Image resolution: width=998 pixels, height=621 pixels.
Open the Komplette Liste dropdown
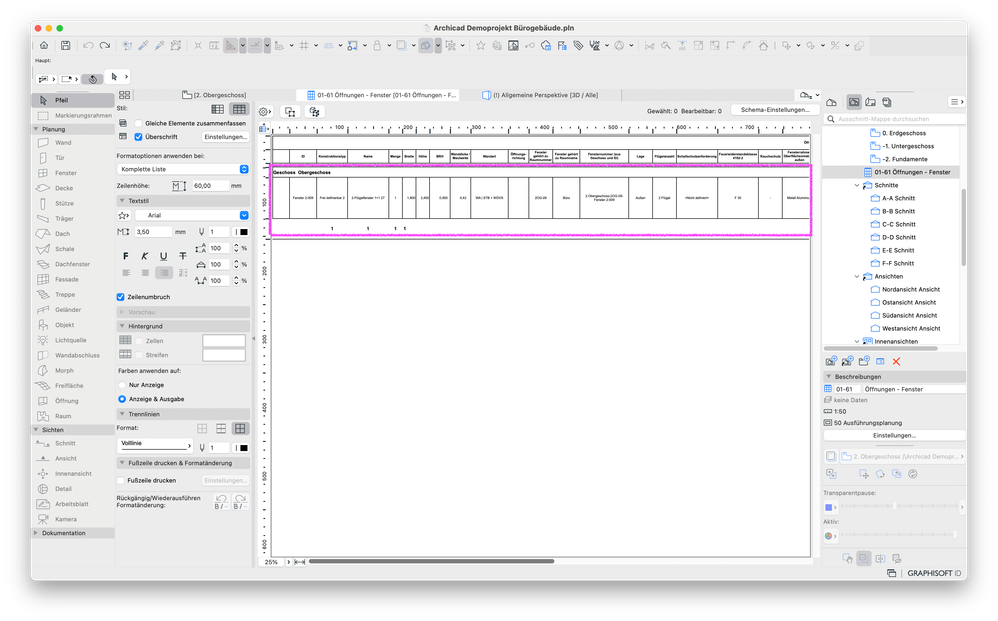183,169
